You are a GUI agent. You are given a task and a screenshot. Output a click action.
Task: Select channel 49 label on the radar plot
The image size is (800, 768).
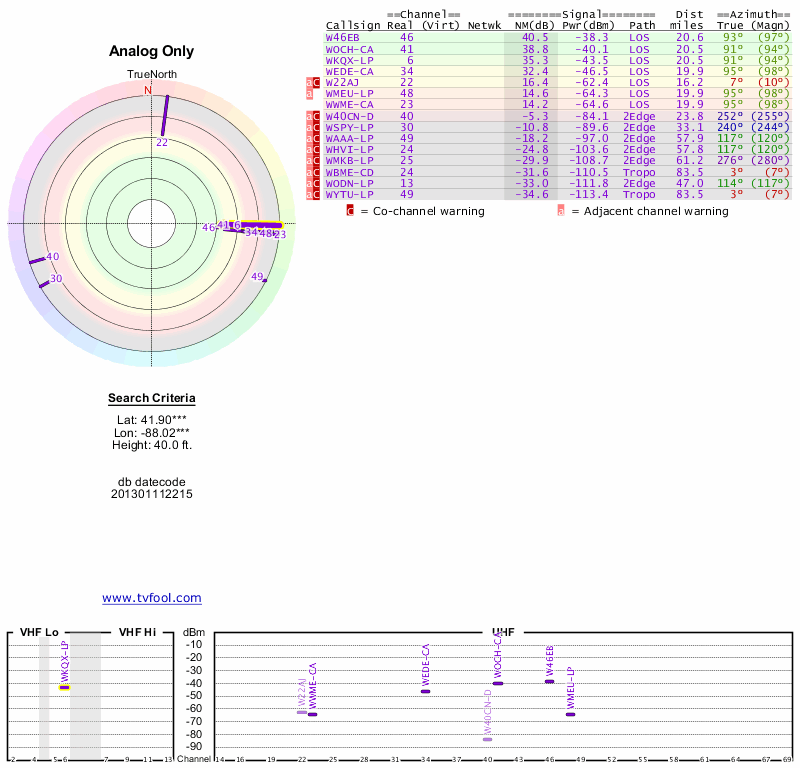[257, 276]
